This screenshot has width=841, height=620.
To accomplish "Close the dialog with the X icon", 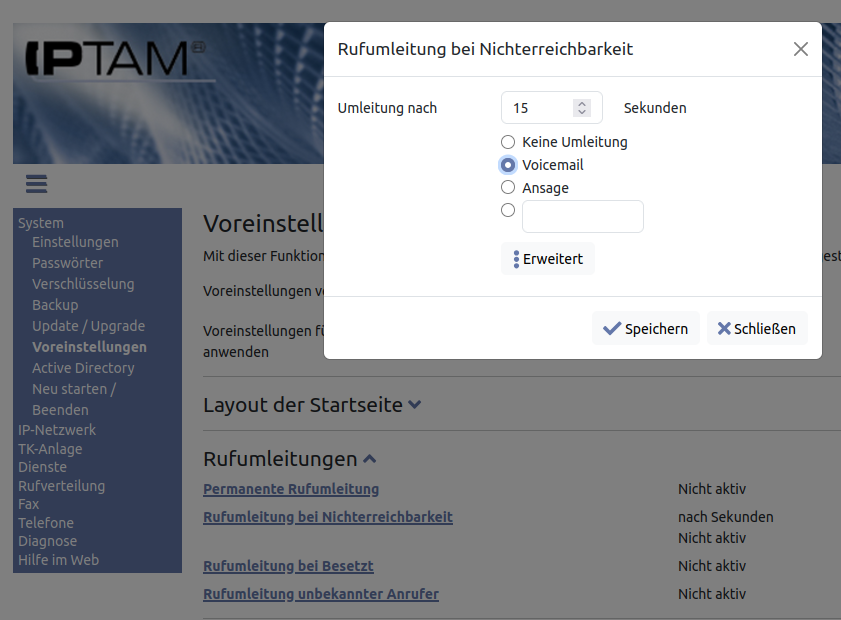I will pos(800,49).
